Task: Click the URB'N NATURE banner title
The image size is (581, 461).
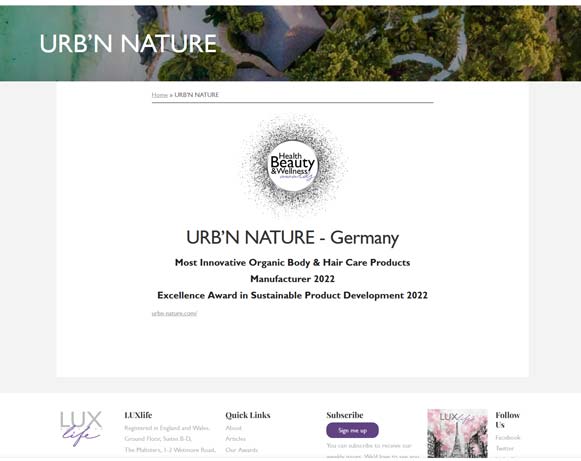Action: 128,44
